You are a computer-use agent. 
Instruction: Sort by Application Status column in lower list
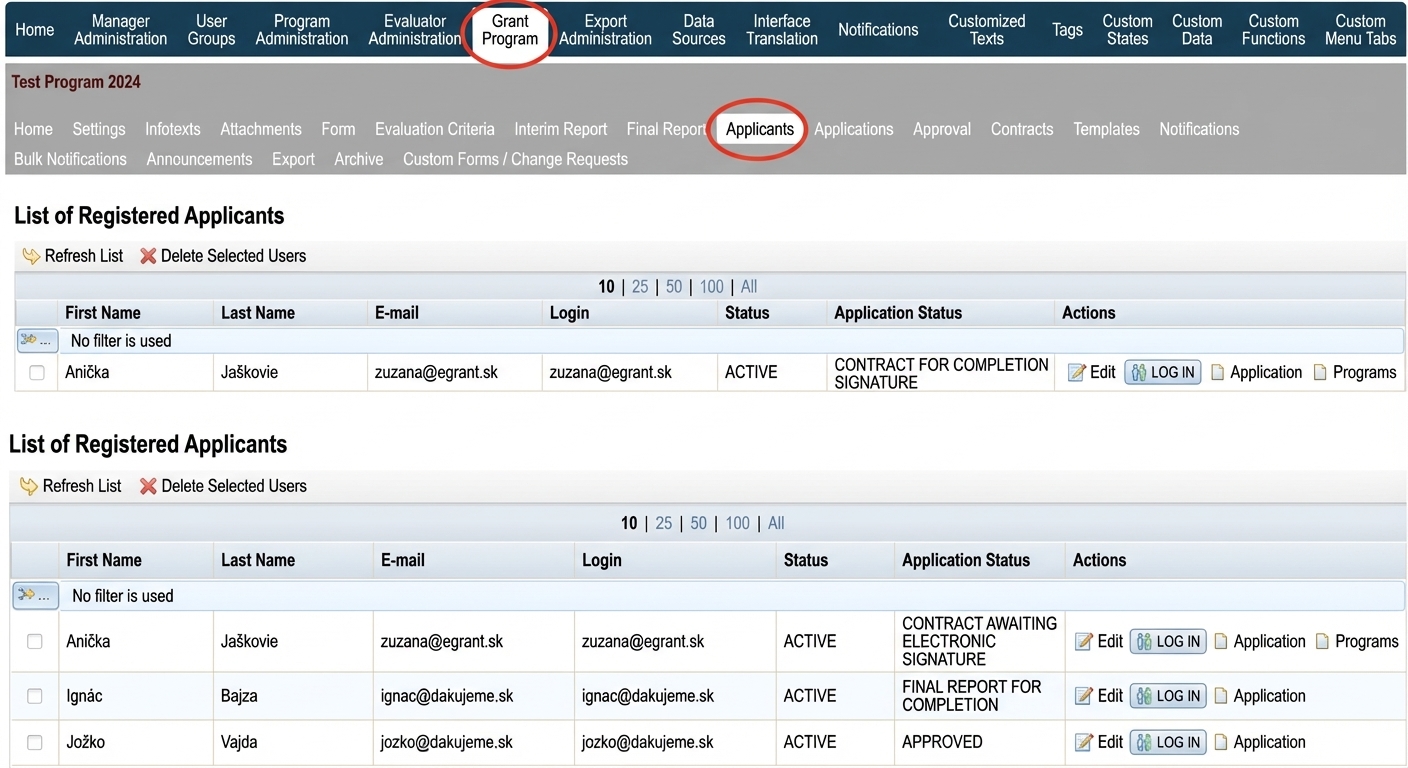(x=966, y=560)
